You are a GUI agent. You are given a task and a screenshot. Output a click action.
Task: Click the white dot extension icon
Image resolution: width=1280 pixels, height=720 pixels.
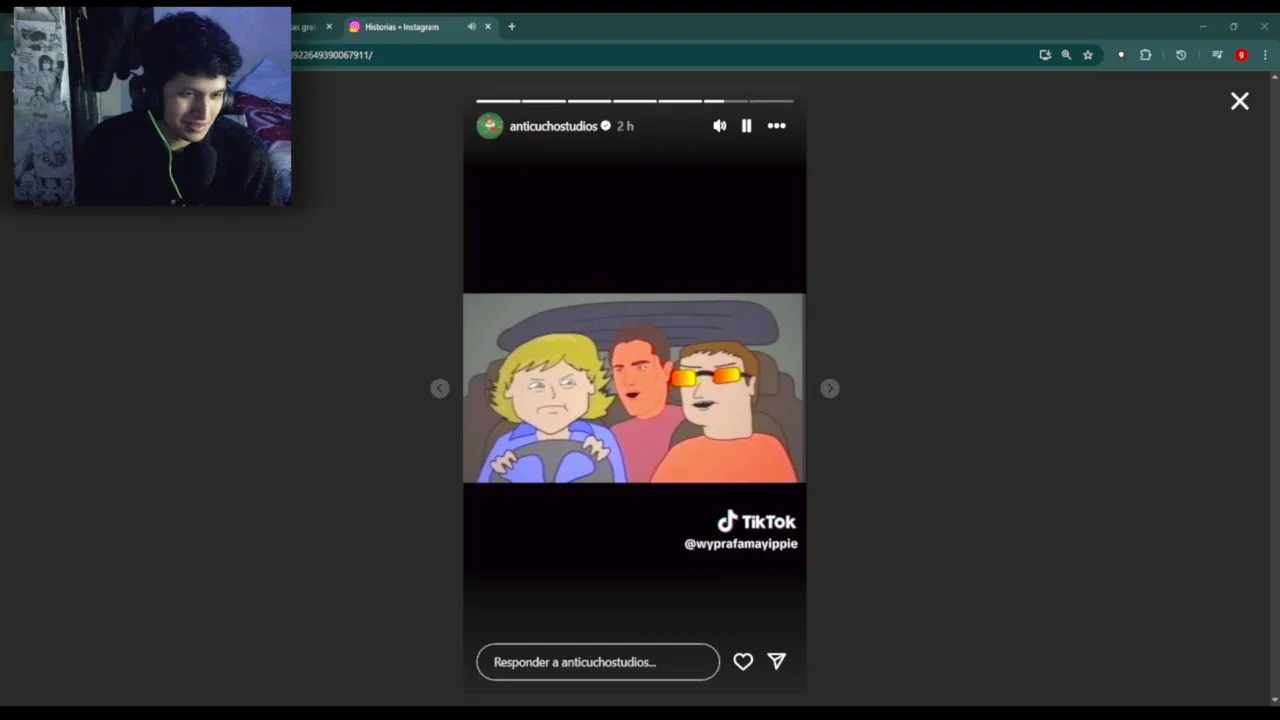pos(1121,55)
